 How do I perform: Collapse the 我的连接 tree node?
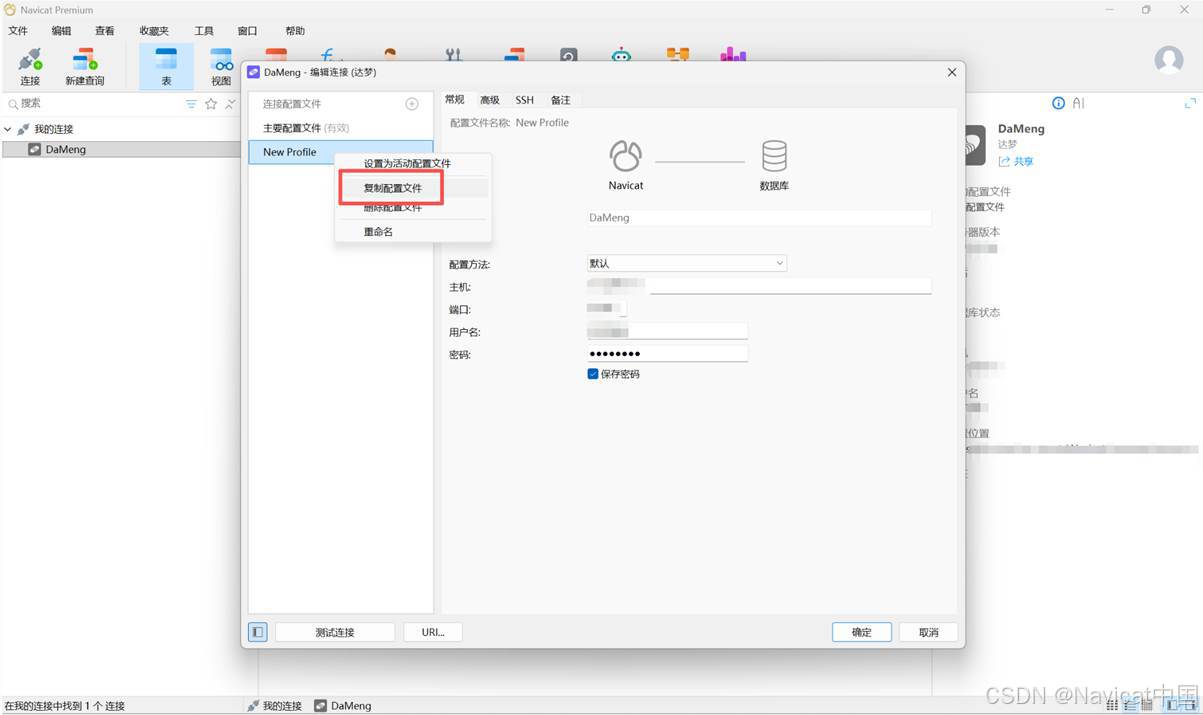tap(8, 129)
